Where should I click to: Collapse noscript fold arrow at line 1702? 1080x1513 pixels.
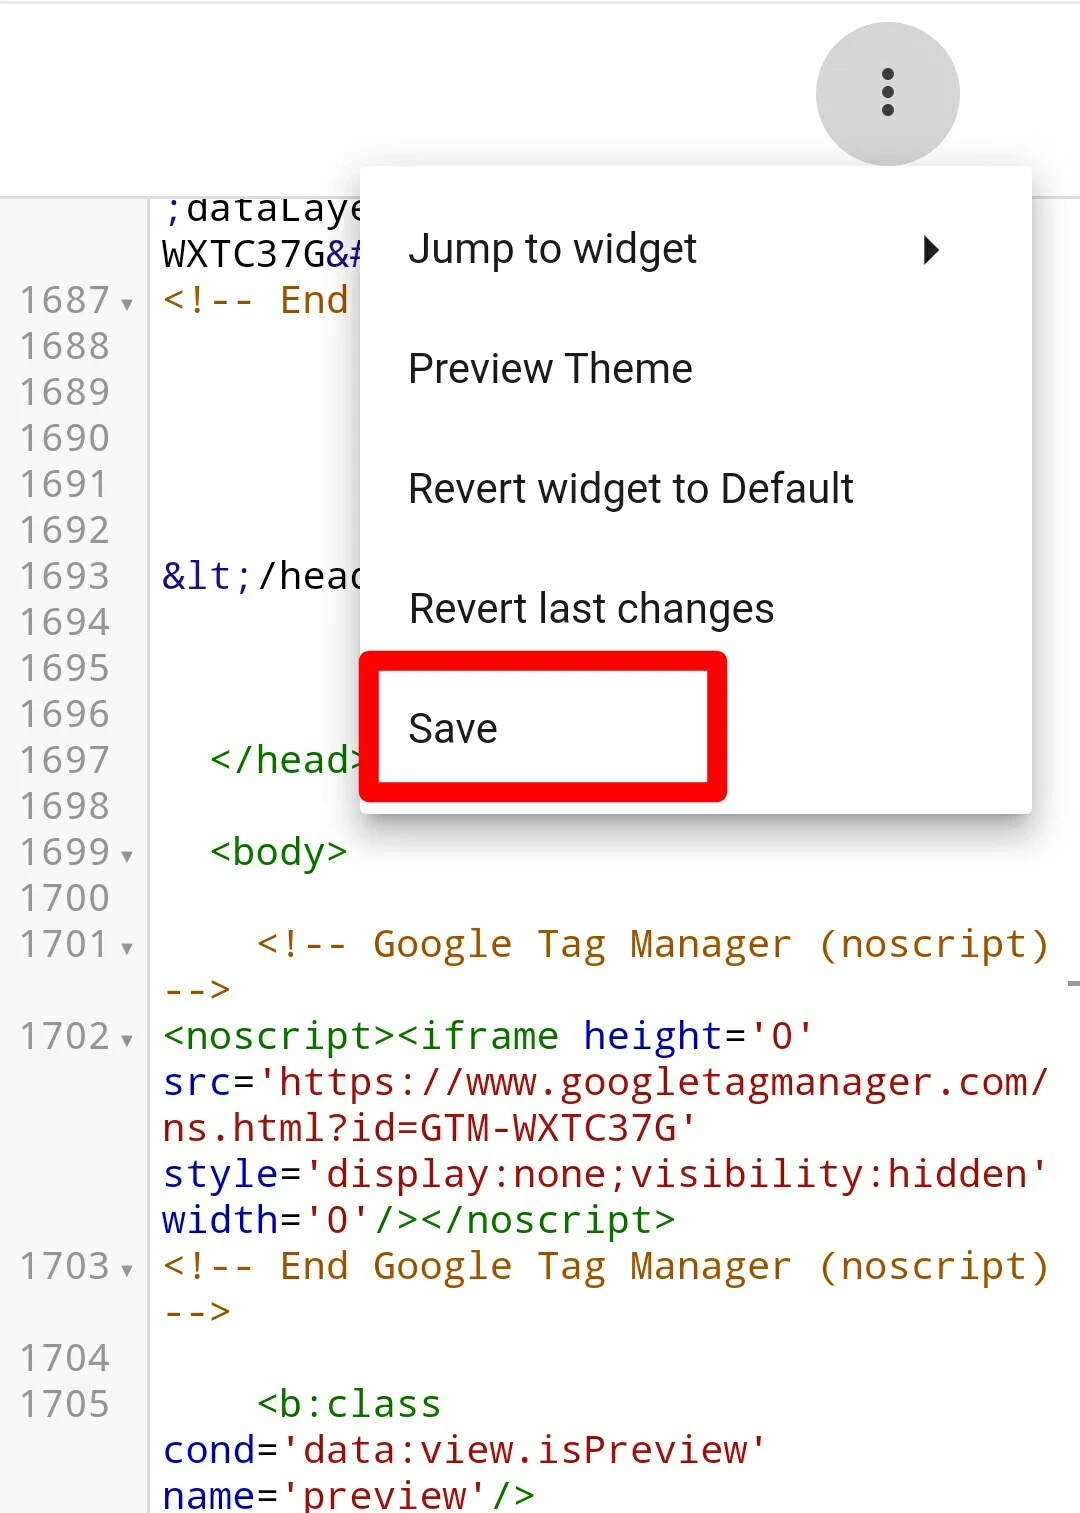[x=127, y=1040]
